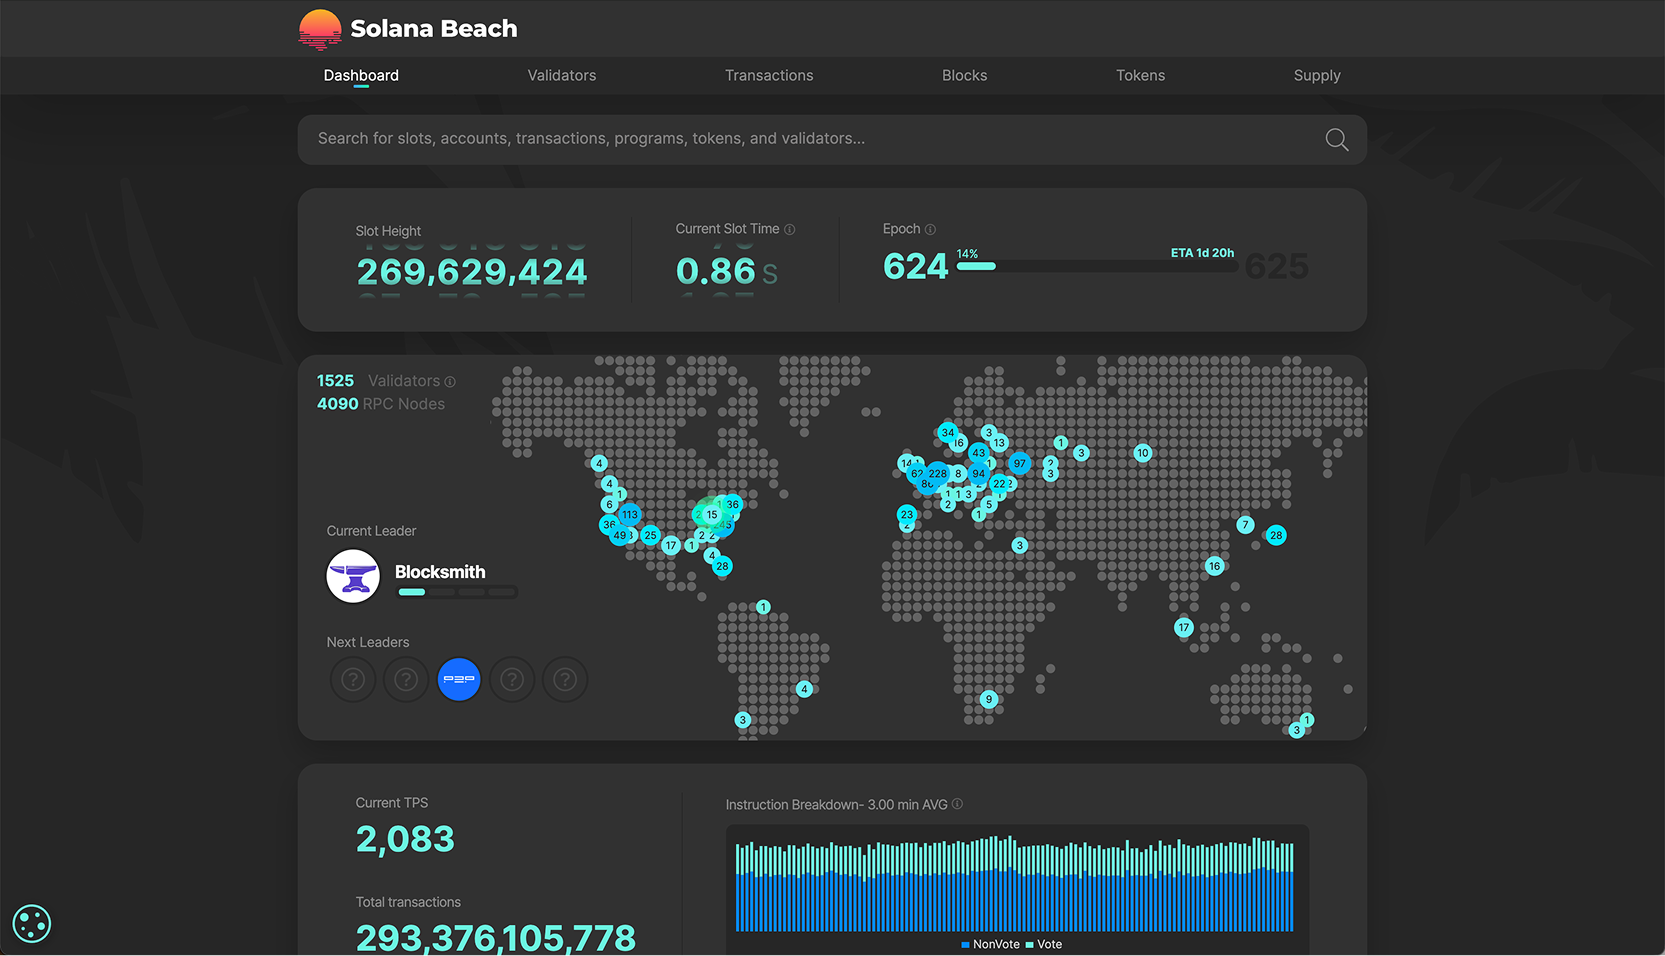Click the Vote legend swatch
Screen dimensions: 1665x956
1030,945
